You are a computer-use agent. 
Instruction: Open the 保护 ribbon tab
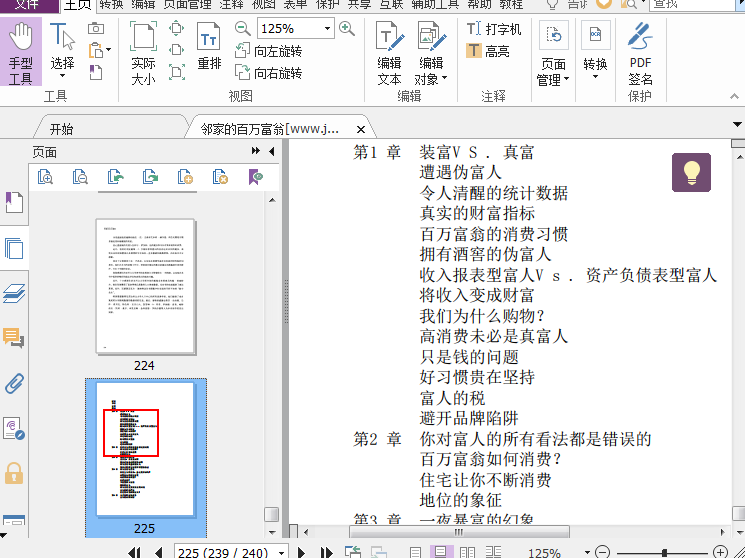[x=328, y=5]
